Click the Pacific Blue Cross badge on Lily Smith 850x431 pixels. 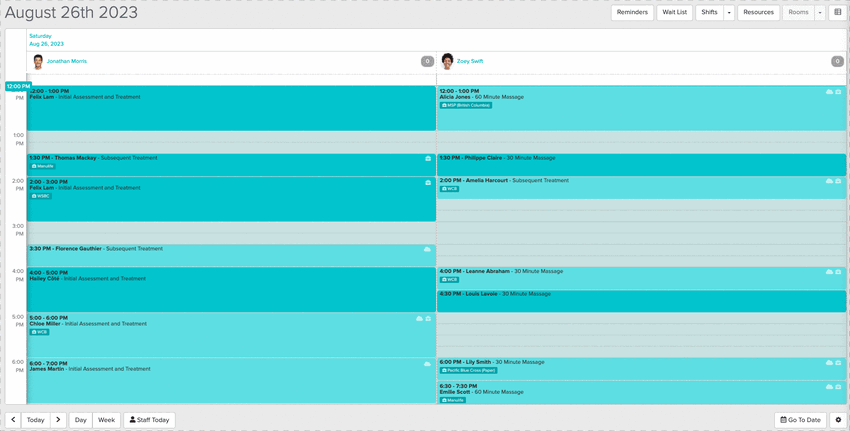point(468,370)
